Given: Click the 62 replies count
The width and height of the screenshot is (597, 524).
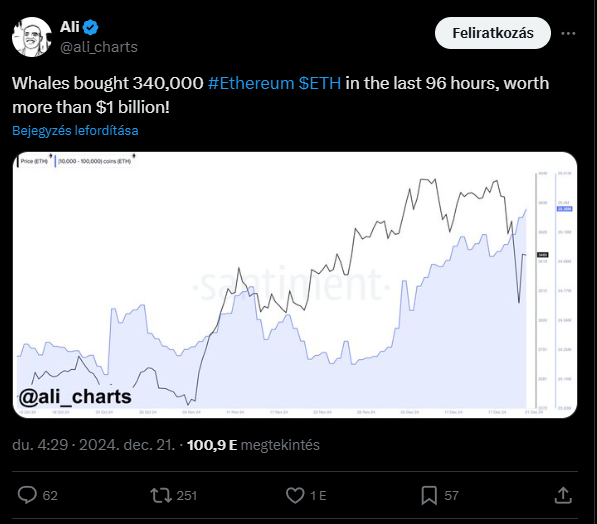Looking at the screenshot, I should coord(50,495).
